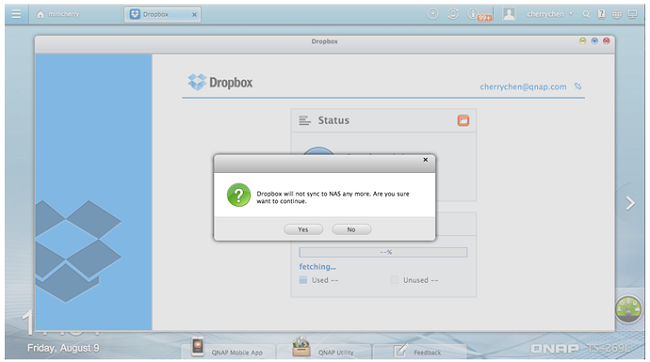Click the Friday, August 9 date
This screenshot has height=362, width=650.
click(x=63, y=348)
